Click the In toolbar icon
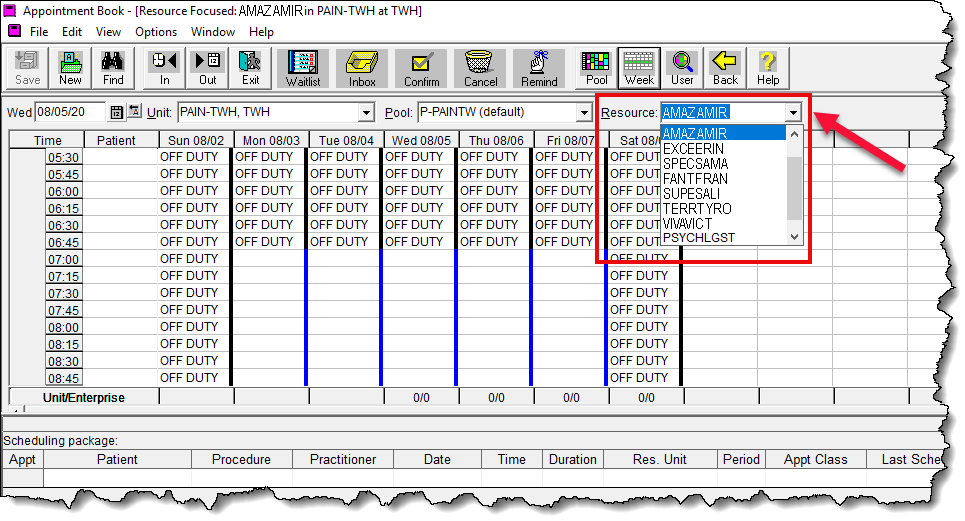 [164, 68]
